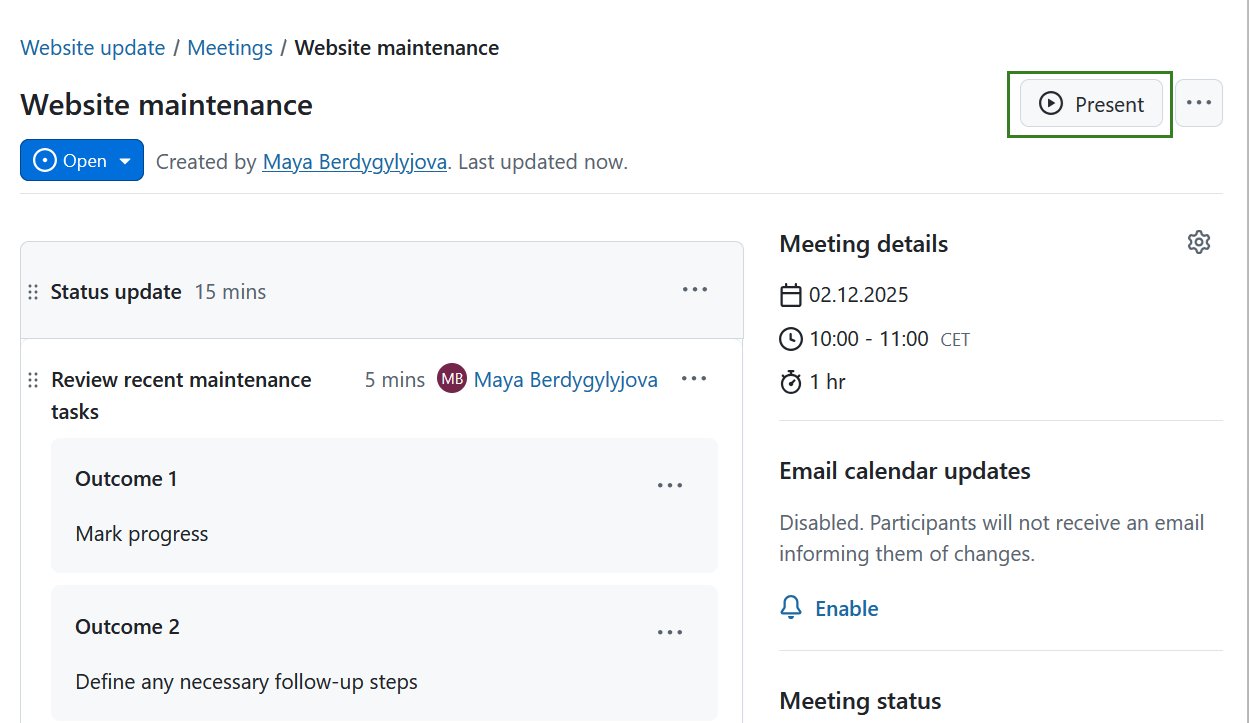Enable email calendar updates
1249x723 pixels.
pyautogui.click(x=847, y=607)
